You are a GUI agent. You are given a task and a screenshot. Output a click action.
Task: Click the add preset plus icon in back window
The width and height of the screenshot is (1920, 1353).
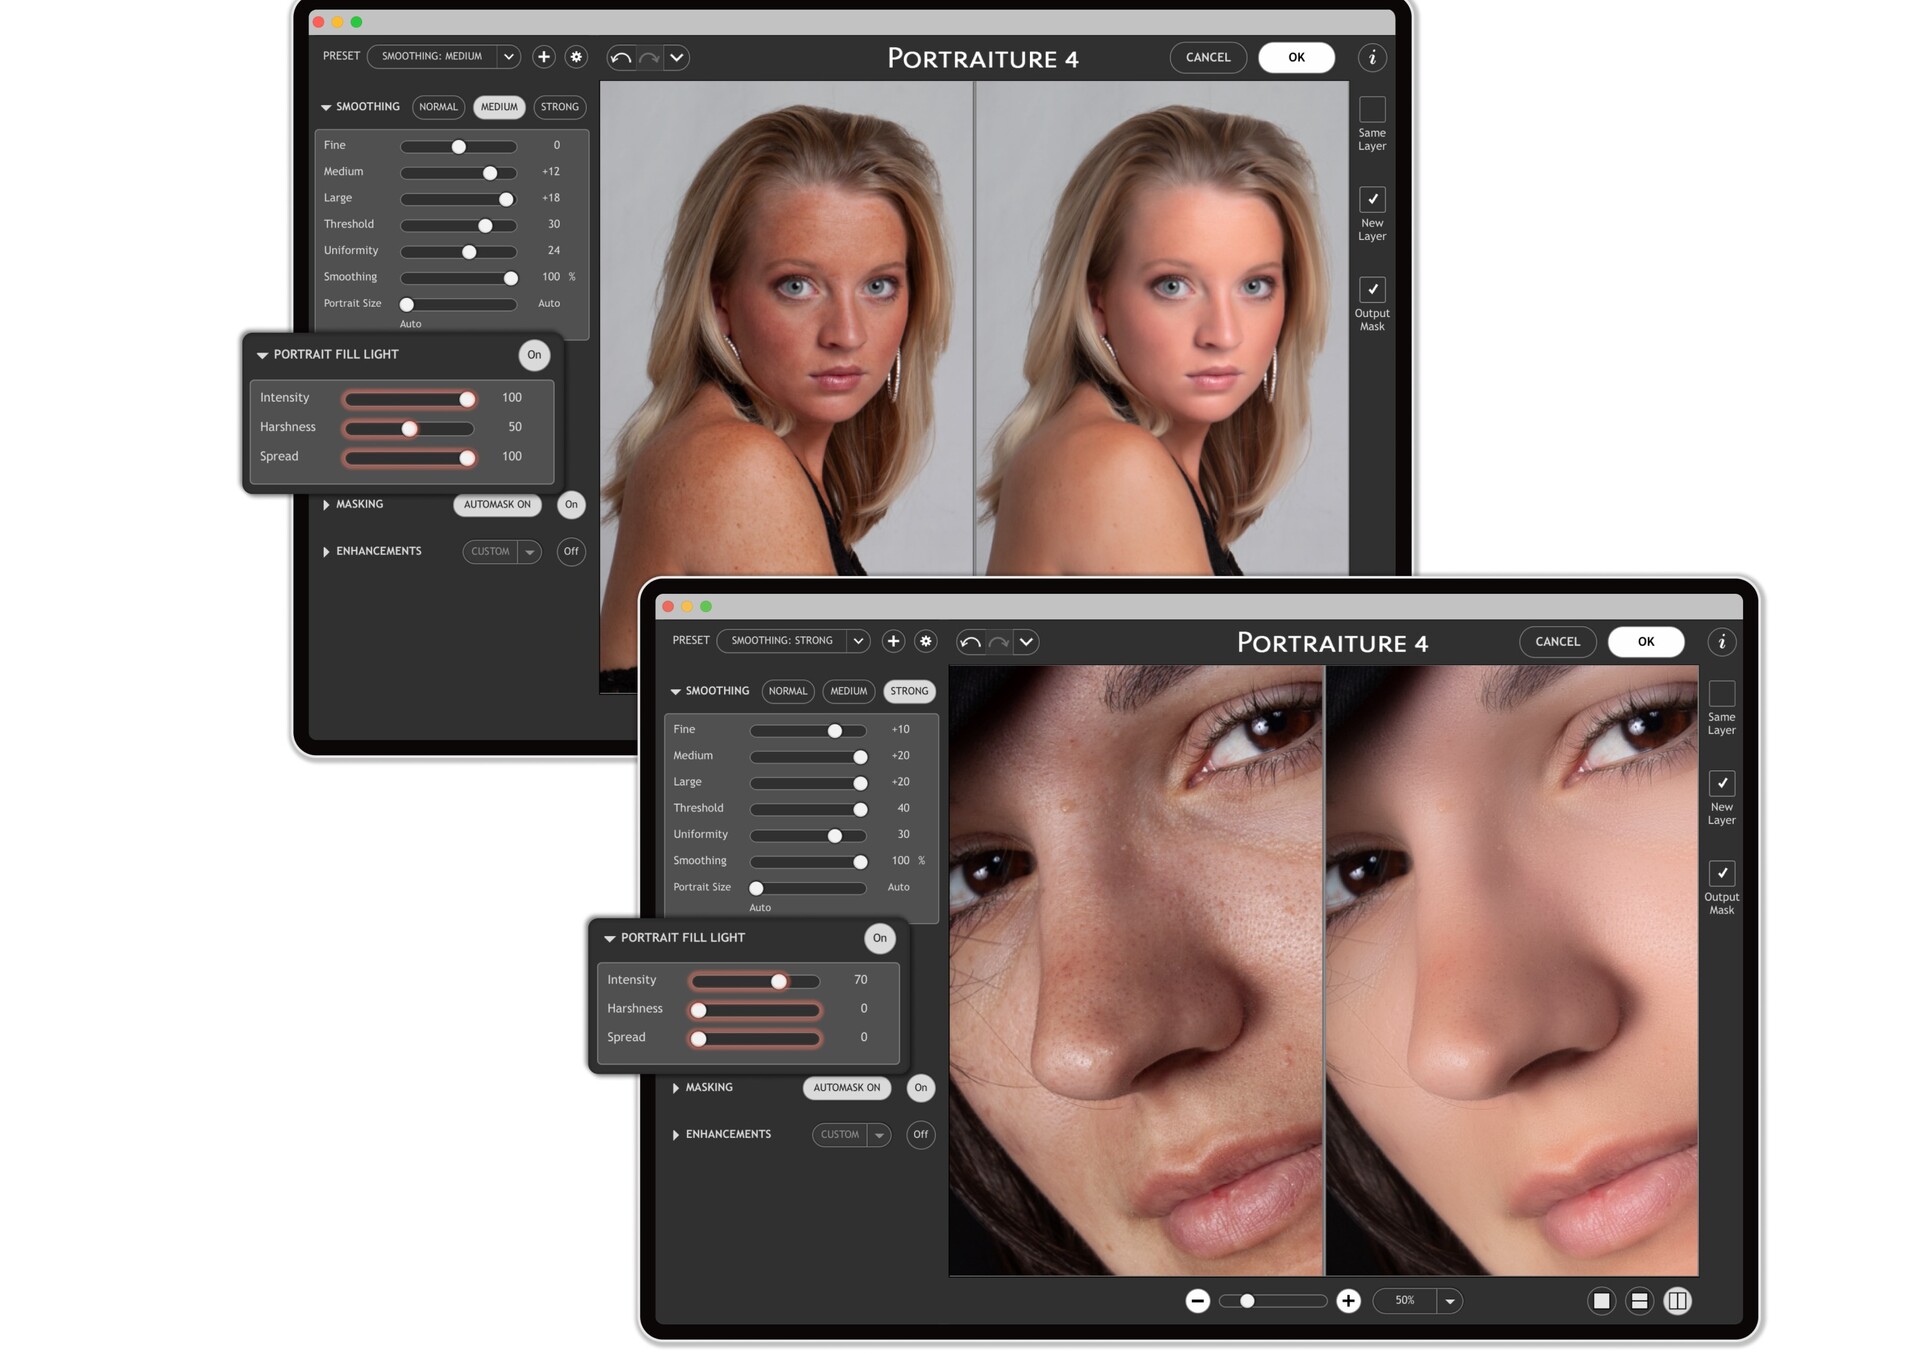[544, 57]
